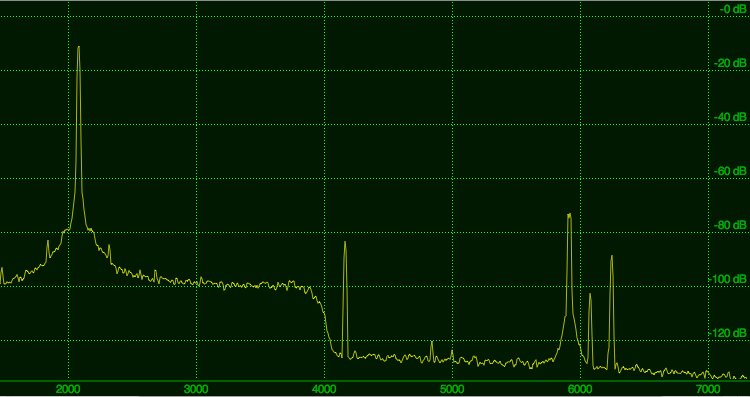Click the -0 dB level label
The height and width of the screenshot is (397, 750).
coord(732,9)
